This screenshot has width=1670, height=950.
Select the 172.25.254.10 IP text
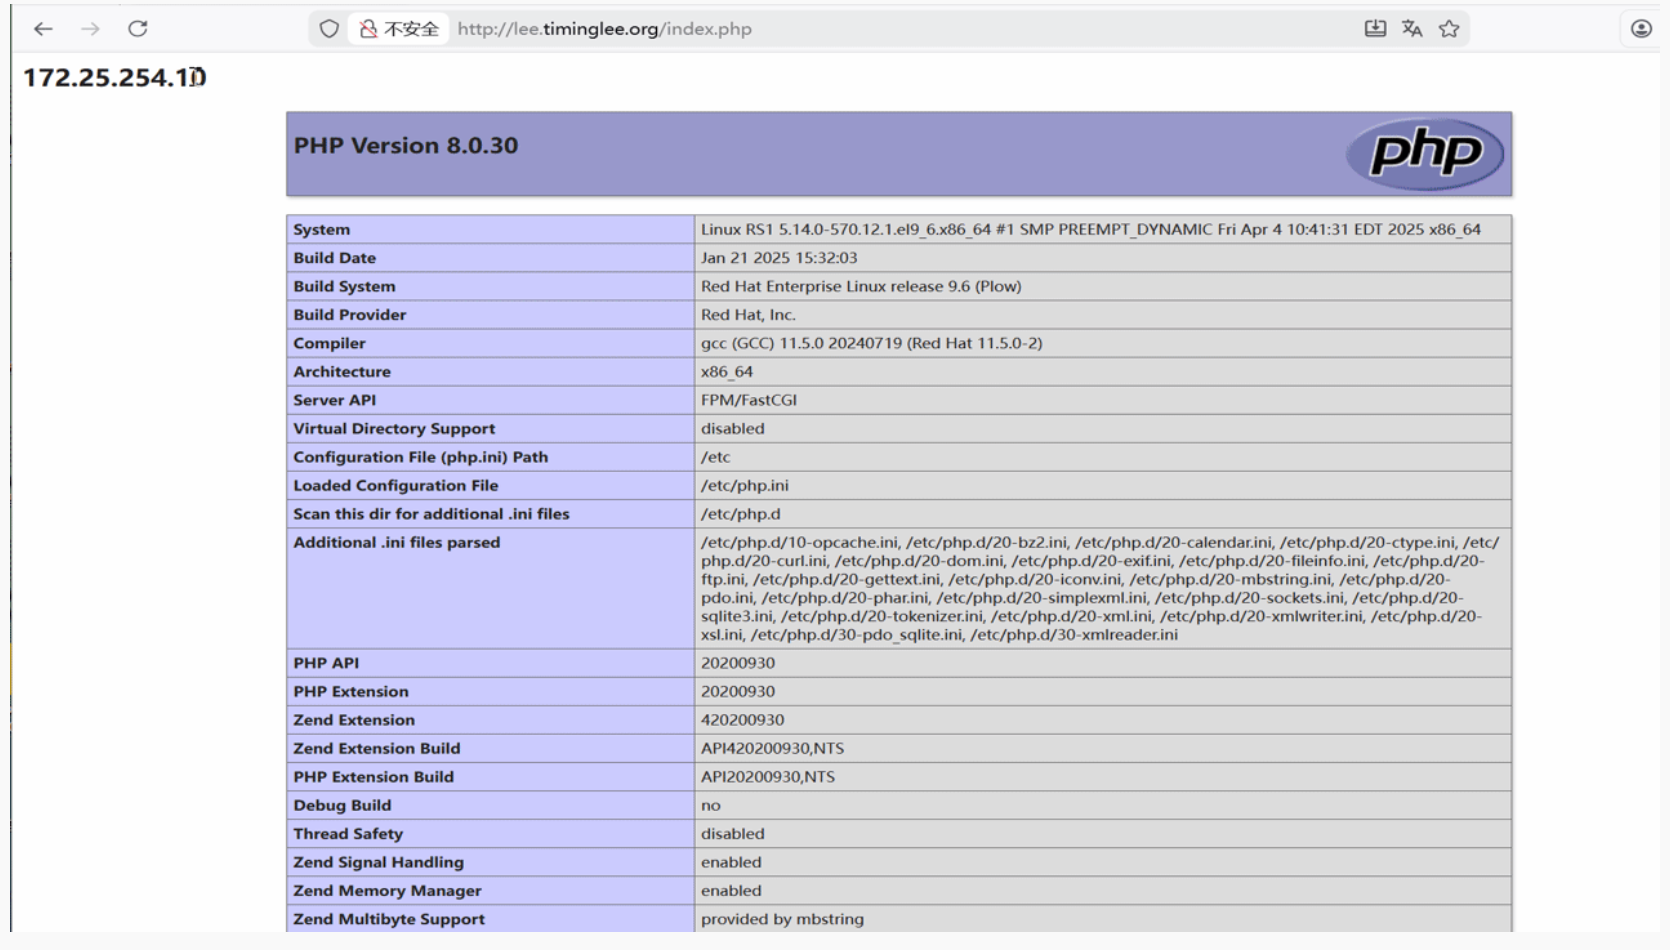(114, 78)
